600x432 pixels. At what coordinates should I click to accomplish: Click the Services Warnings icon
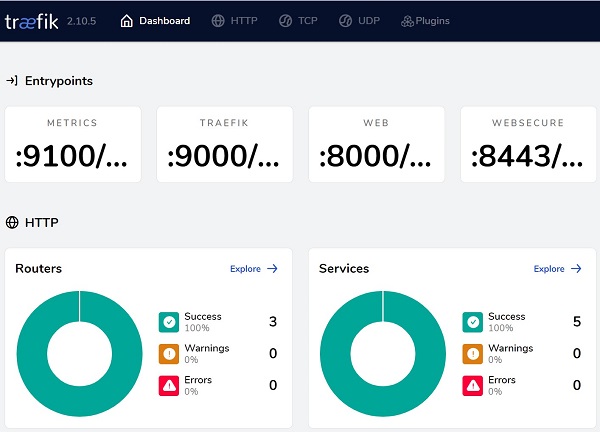(473, 354)
